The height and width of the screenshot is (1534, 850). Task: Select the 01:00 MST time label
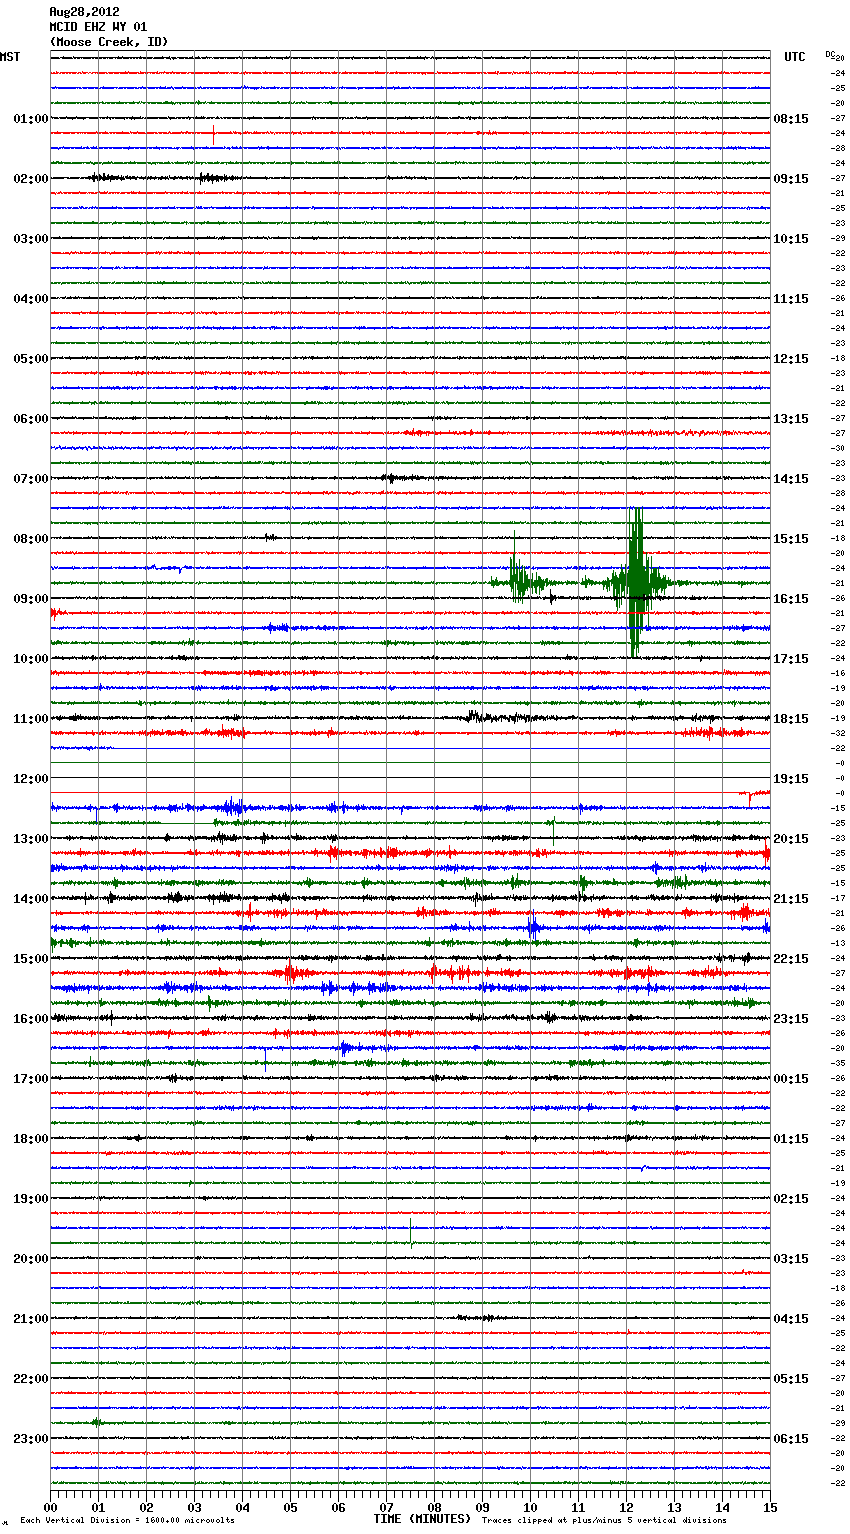click(x=31, y=119)
